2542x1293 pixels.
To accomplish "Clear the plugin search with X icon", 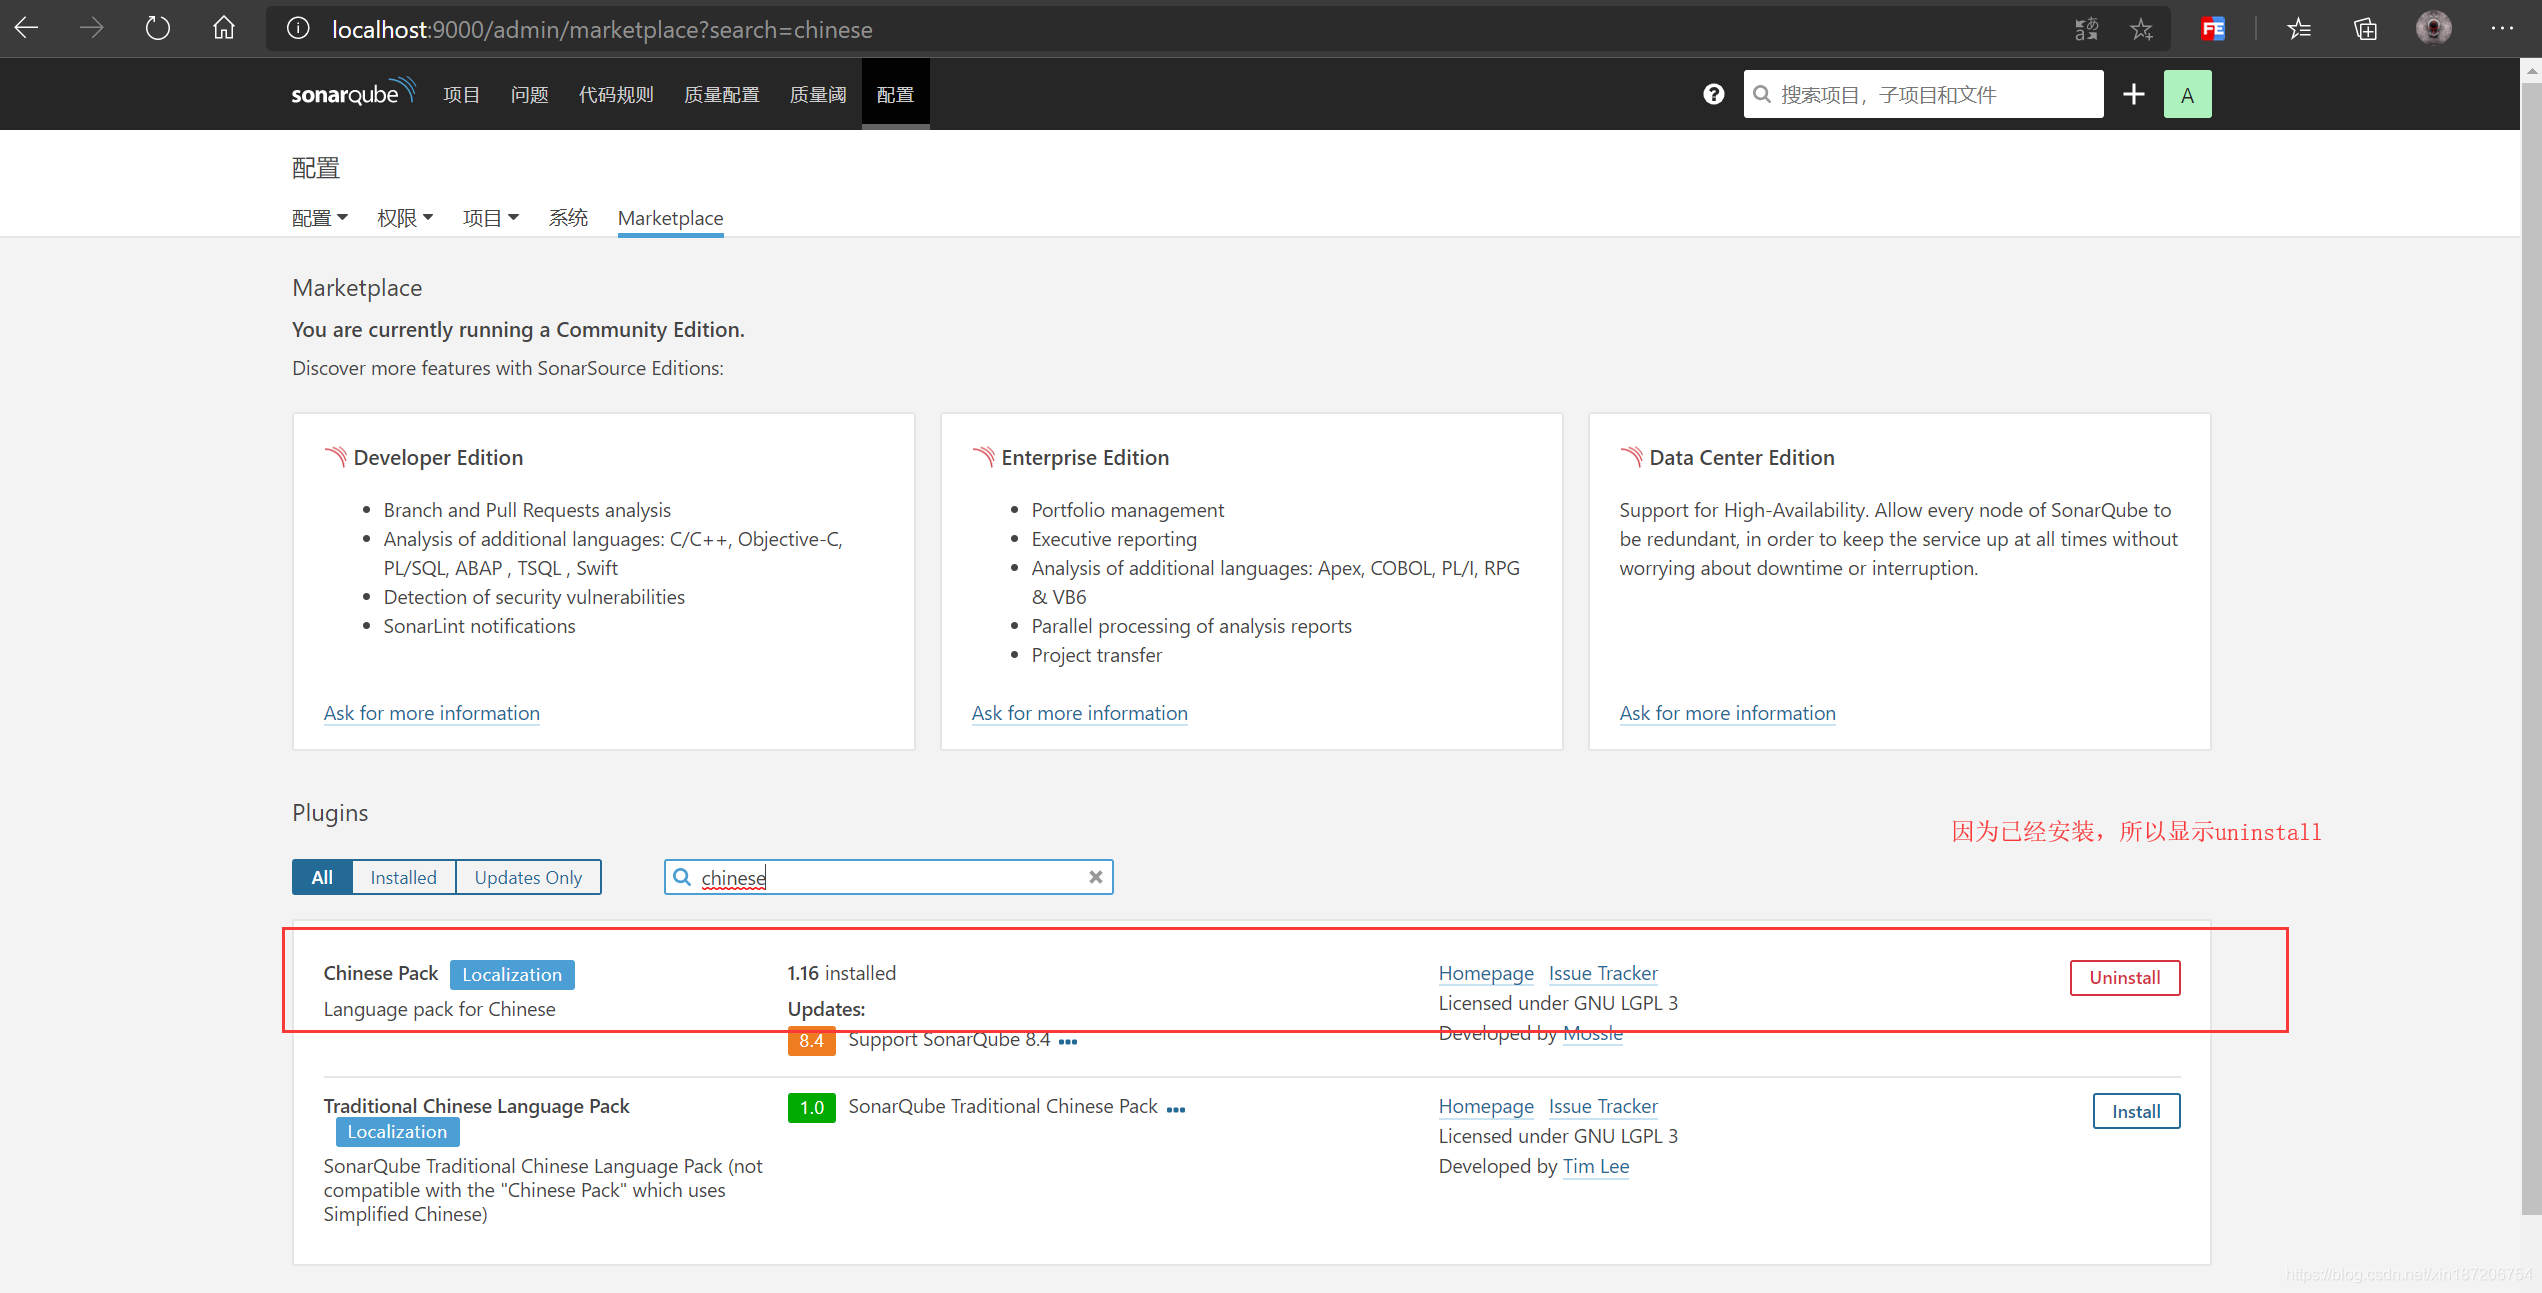I will (1096, 877).
